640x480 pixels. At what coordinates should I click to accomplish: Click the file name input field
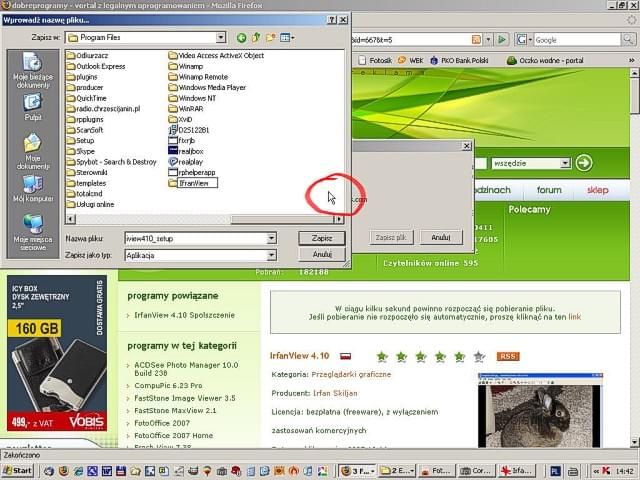(196, 238)
